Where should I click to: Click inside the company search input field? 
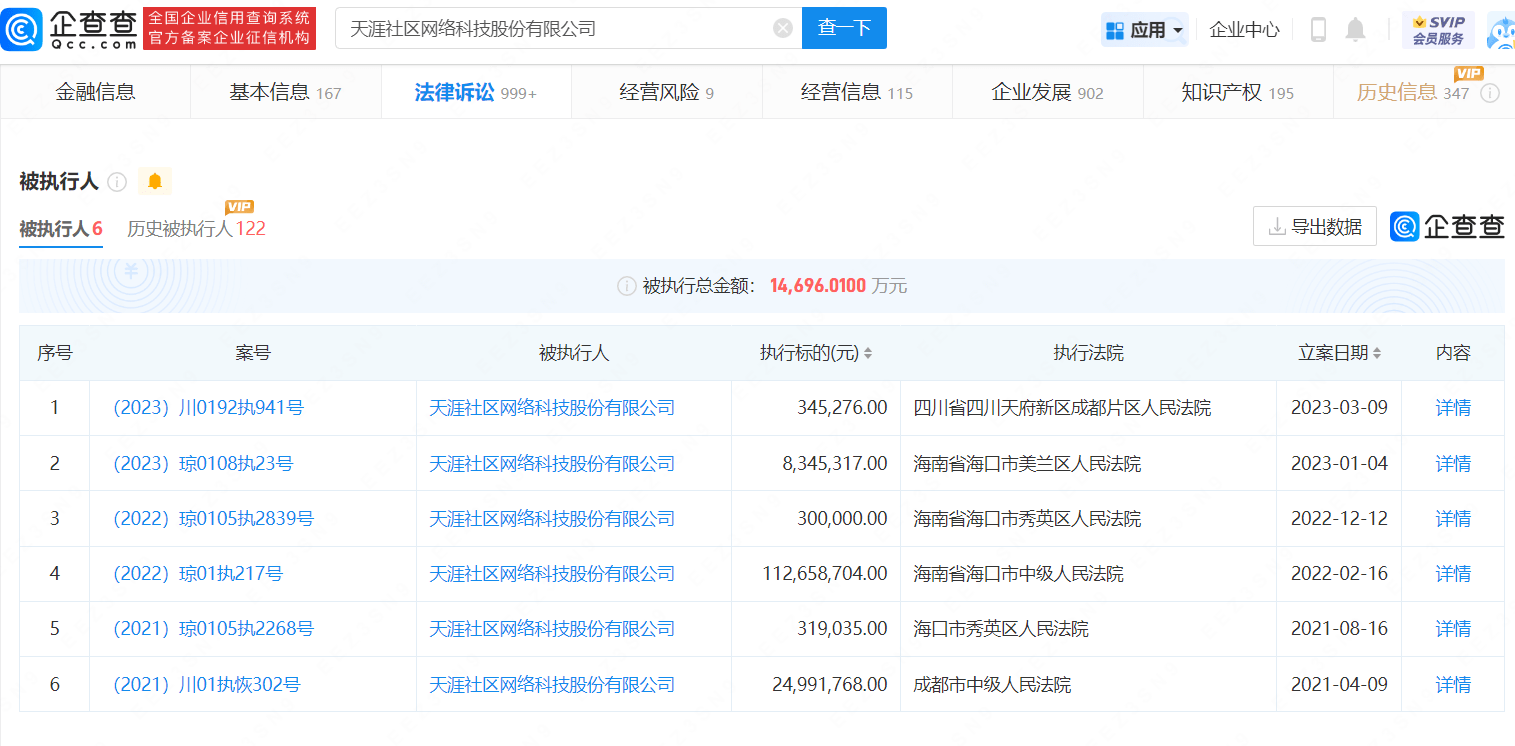click(x=550, y=27)
